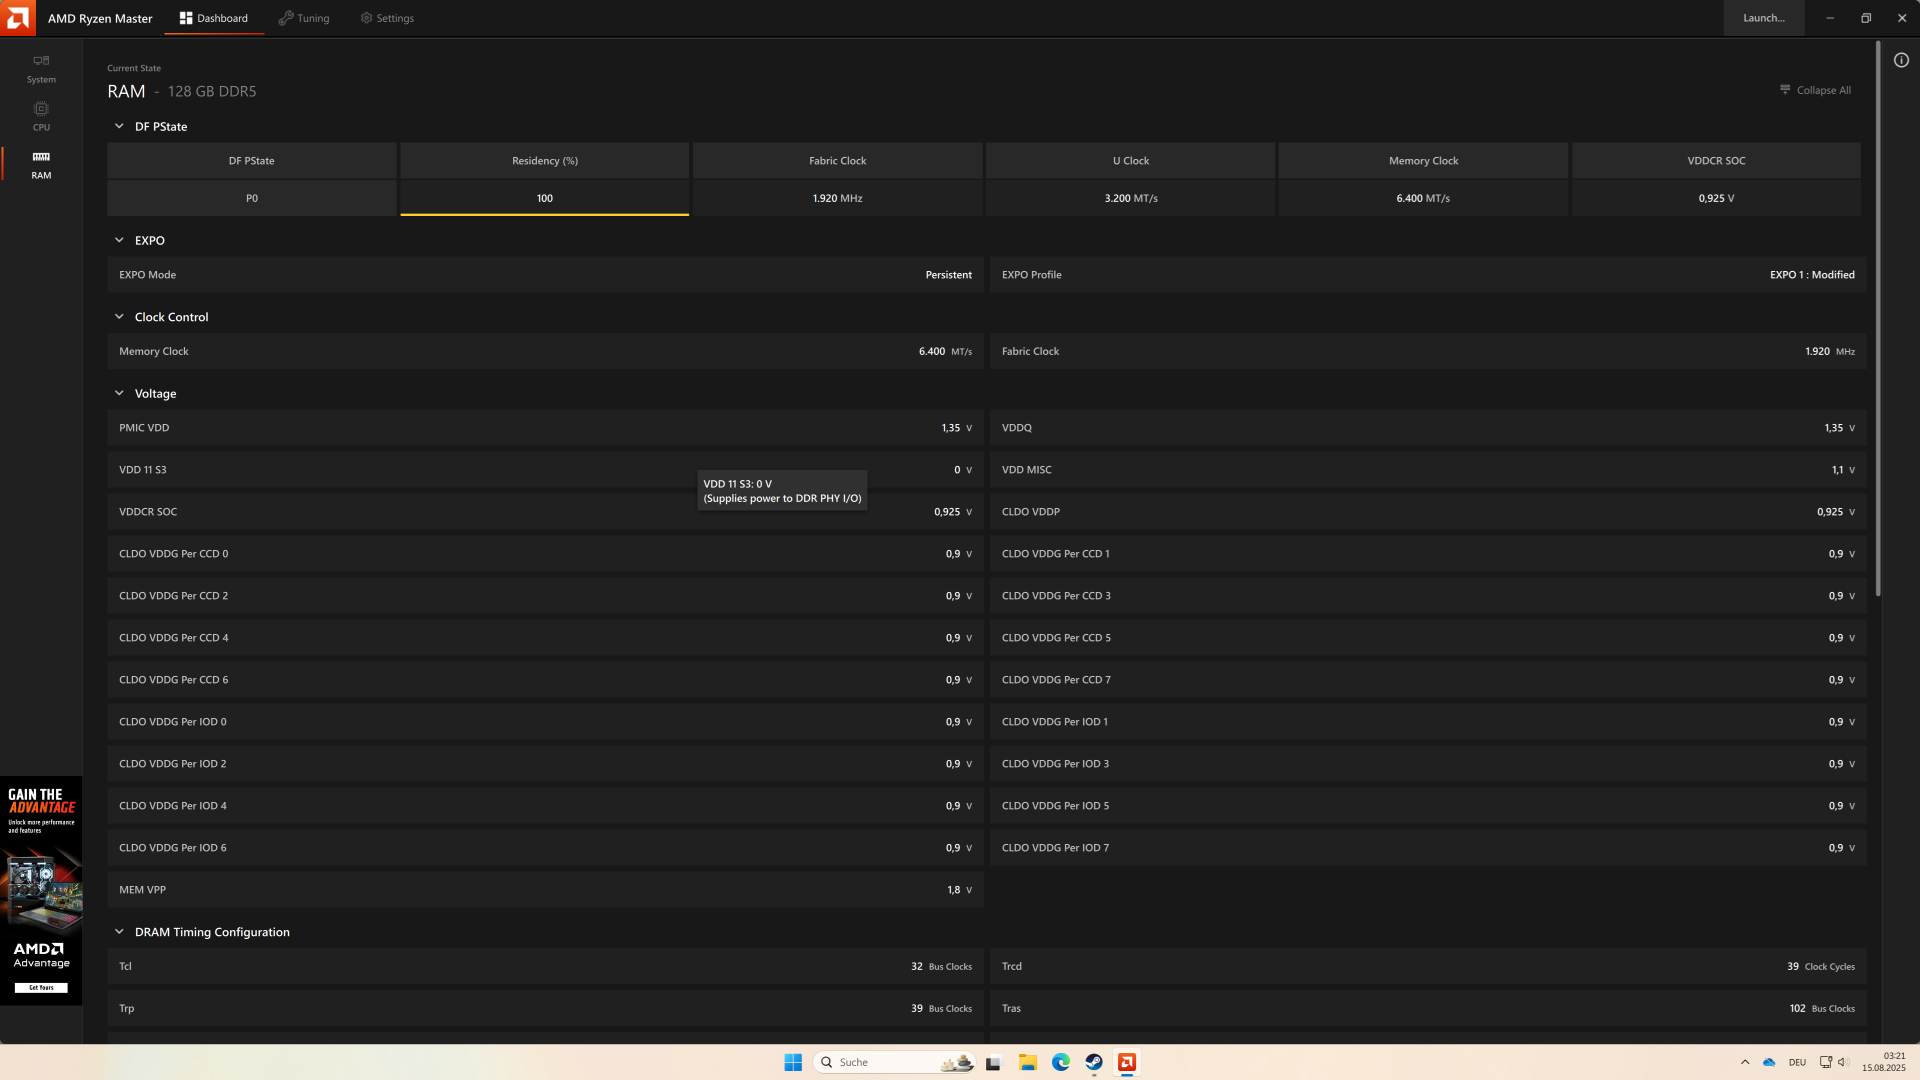This screenshot has height=1080, width=1920.
Task: Click the vertical scrollbar thumb
Action: point(1878,320)
